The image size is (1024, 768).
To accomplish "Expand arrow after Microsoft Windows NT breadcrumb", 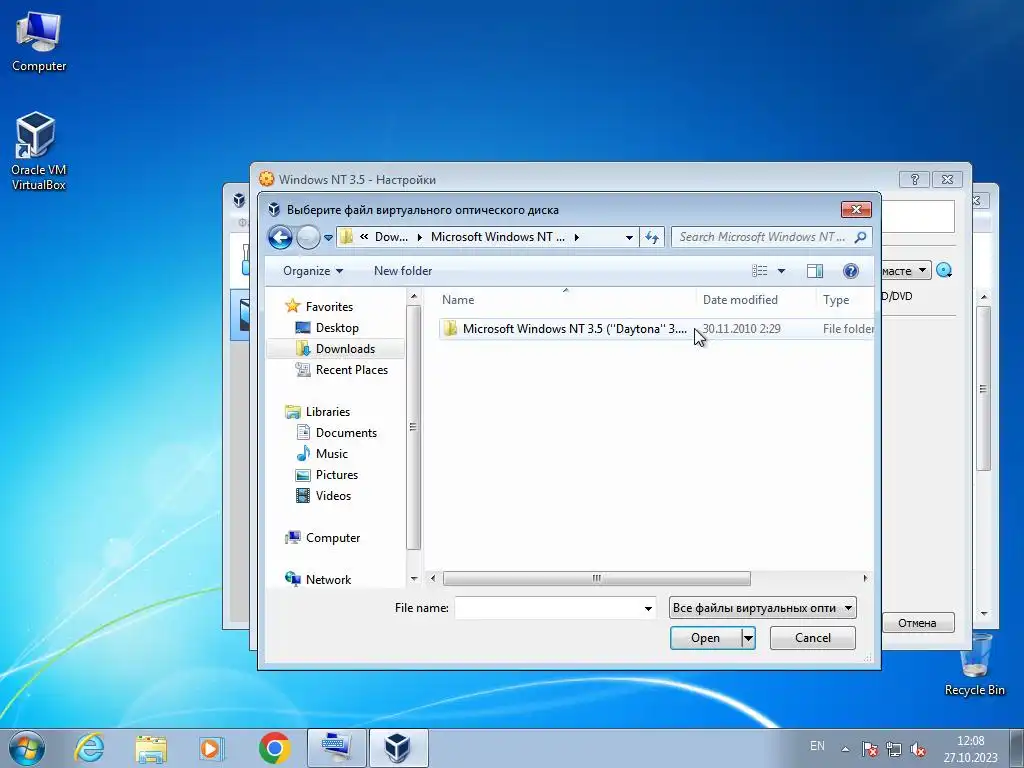I will coord(577,237).
